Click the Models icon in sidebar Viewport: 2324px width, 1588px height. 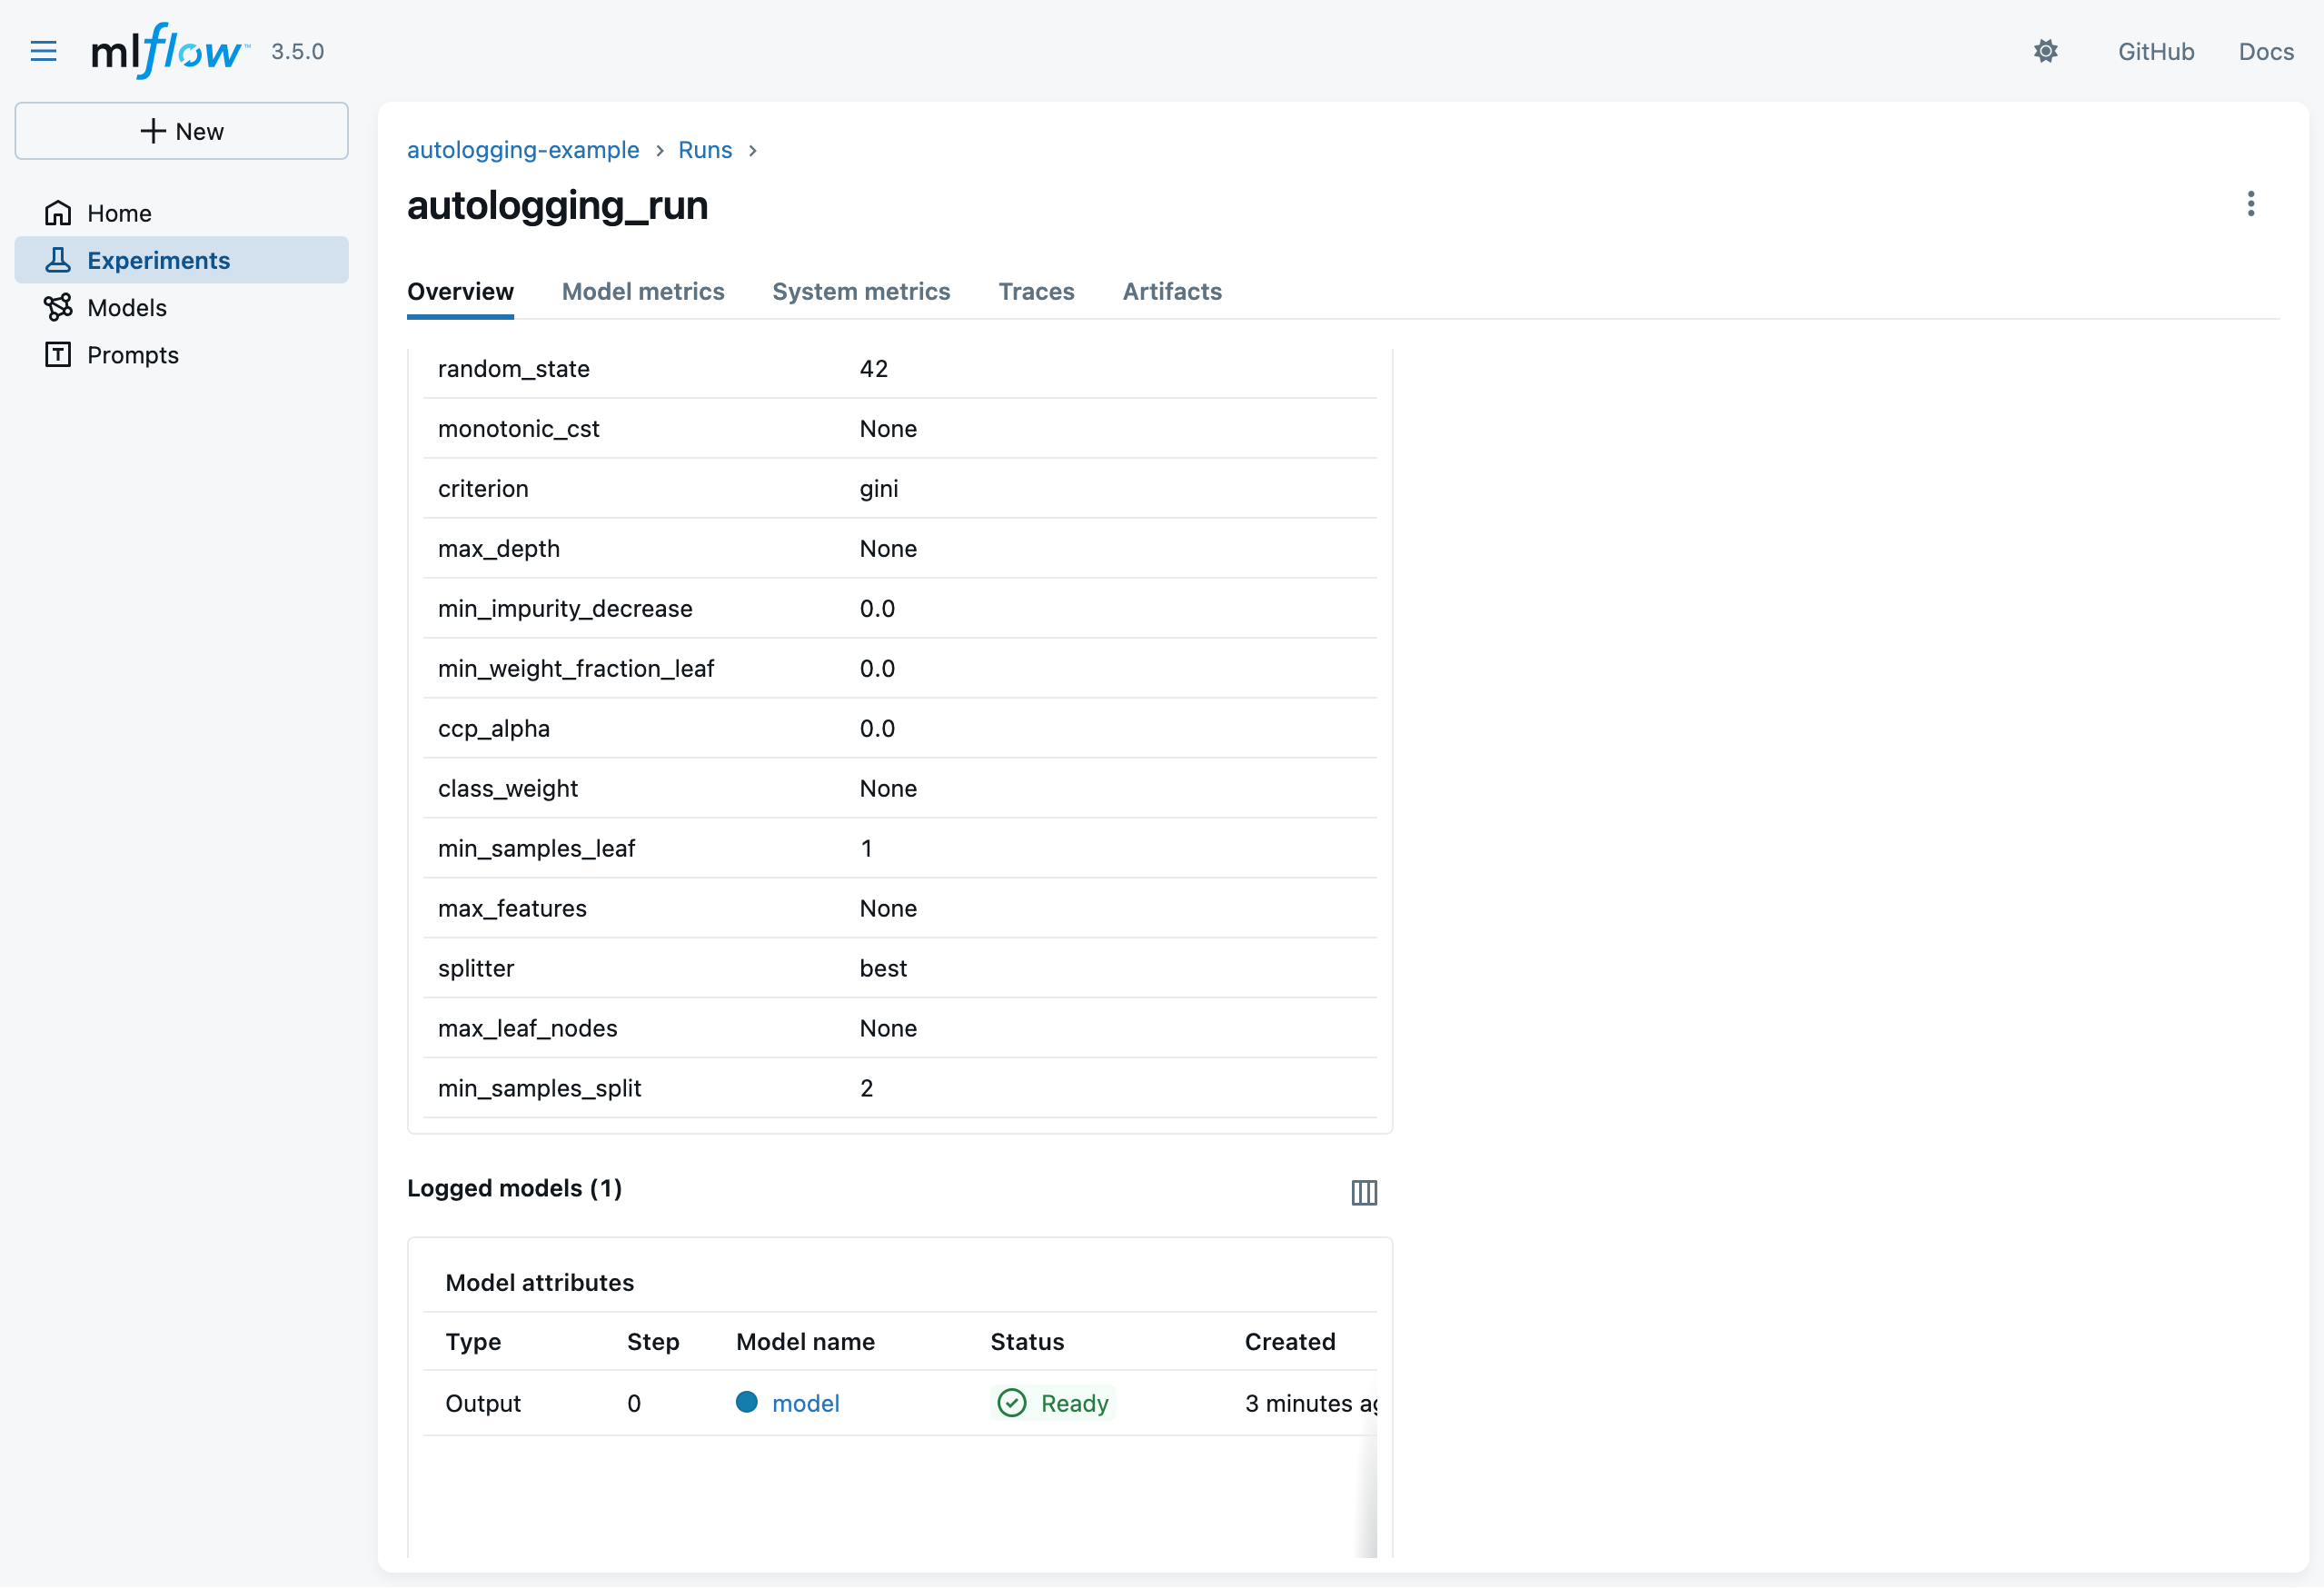click(x=58, y=307)
